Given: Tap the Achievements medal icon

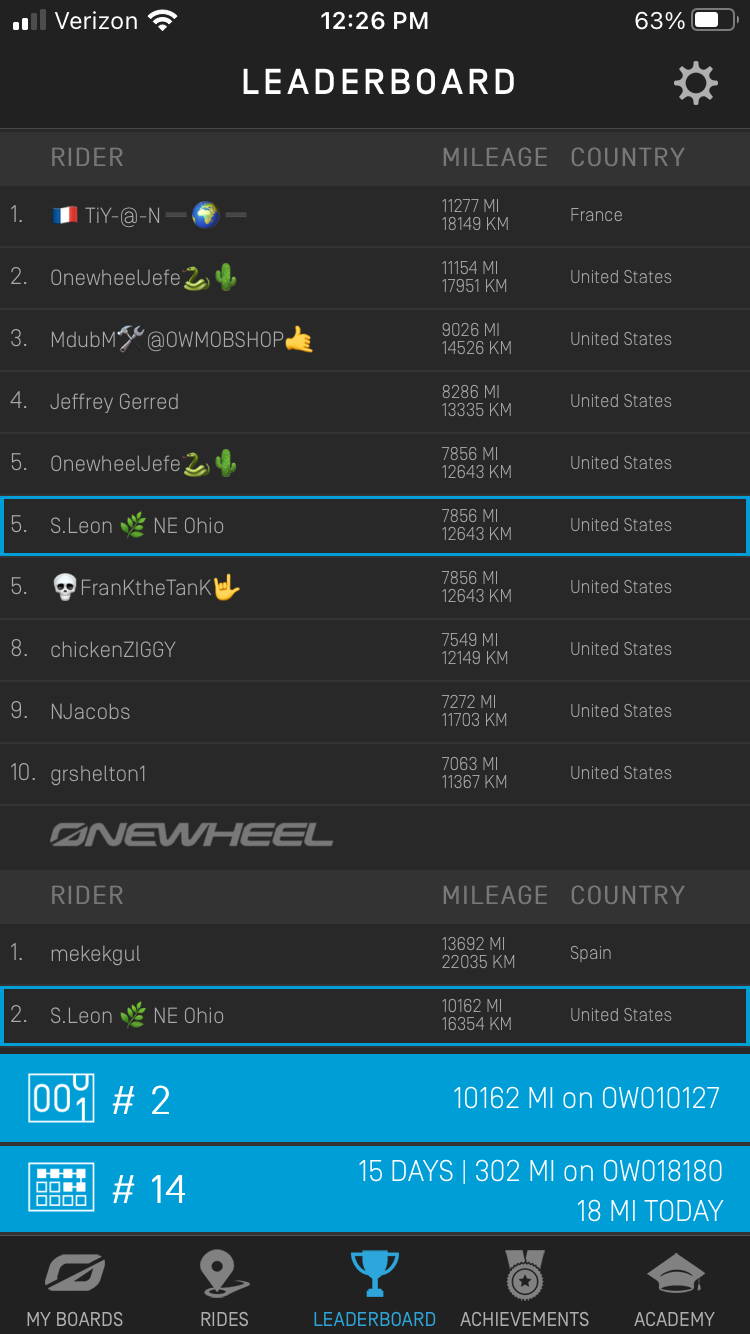Looking at the screenshot, I should [524, 1274].
